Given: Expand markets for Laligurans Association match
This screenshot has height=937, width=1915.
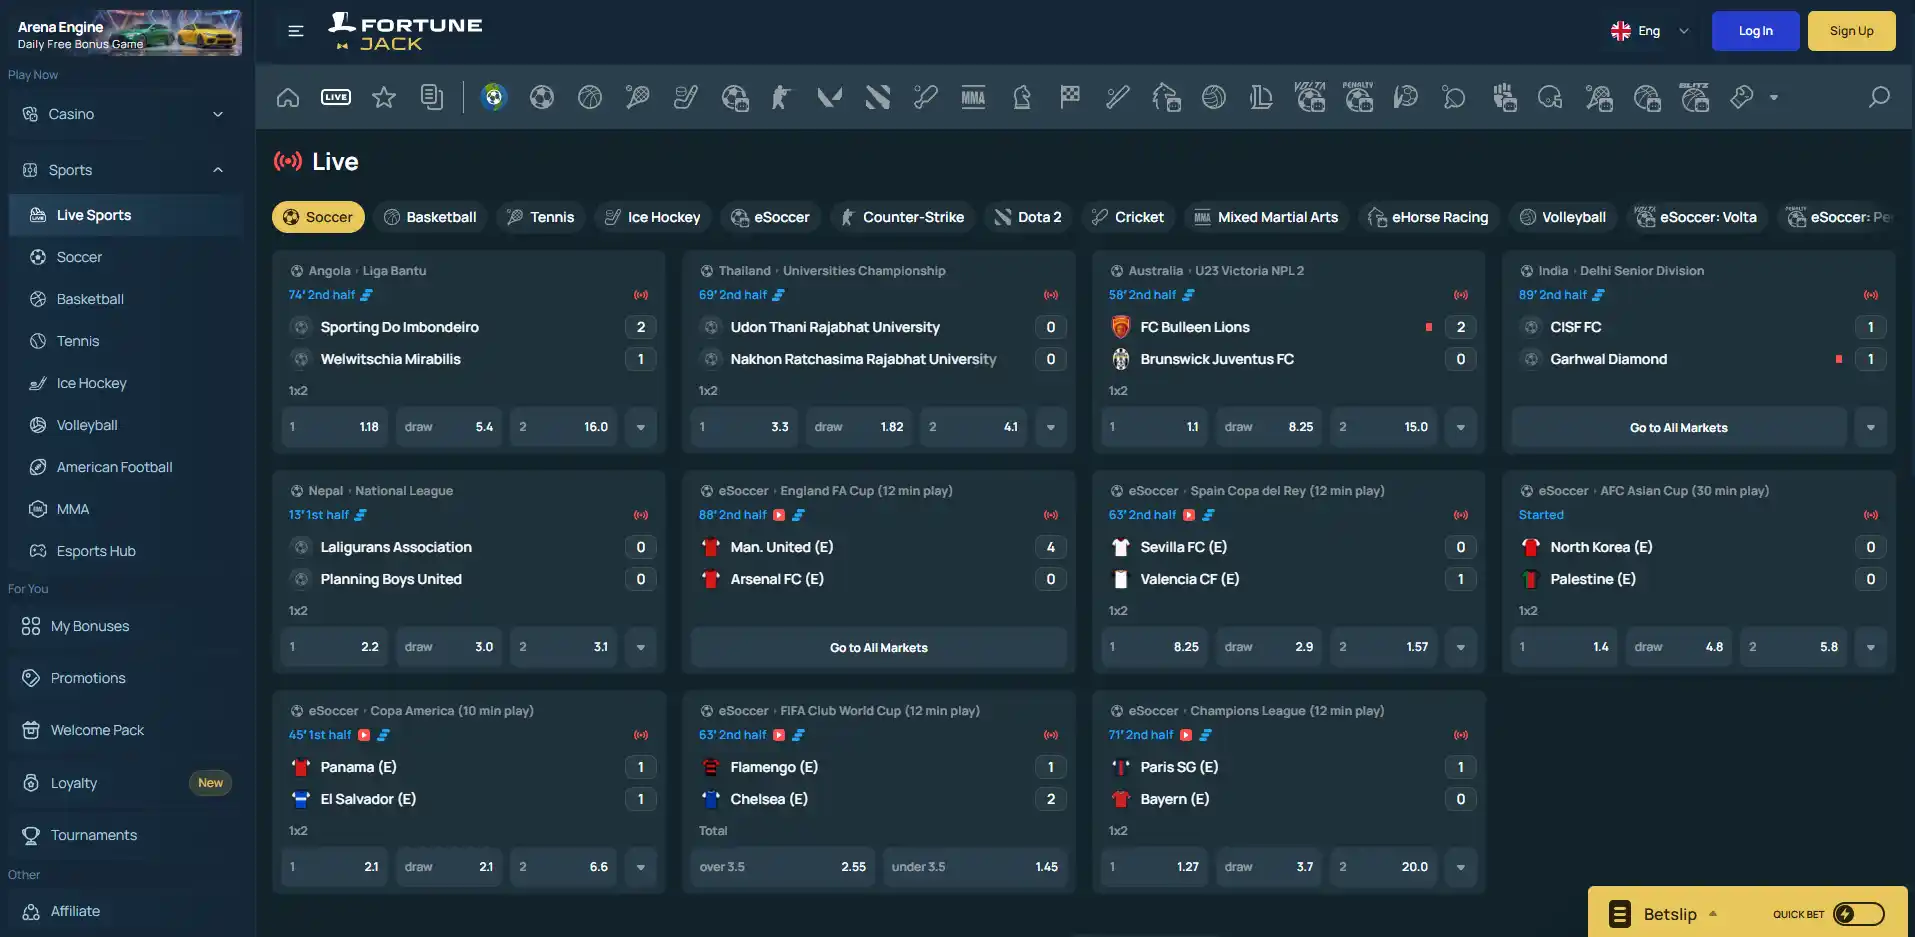Looking at the screenshot, I should click(x=641, y=647).
